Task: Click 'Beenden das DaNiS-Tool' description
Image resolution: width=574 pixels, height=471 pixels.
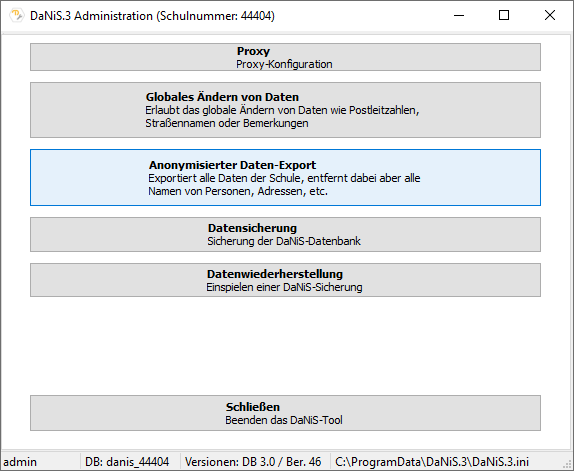Action: tap(284, 420)
